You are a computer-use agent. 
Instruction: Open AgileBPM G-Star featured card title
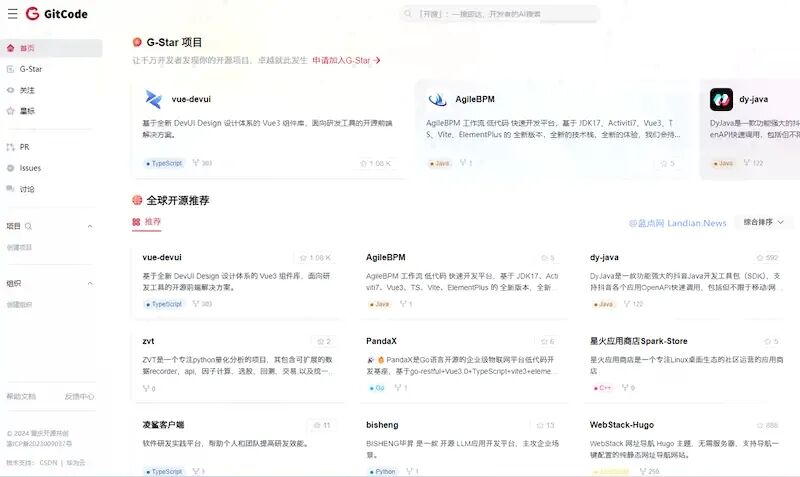click(x=475, y=99)
